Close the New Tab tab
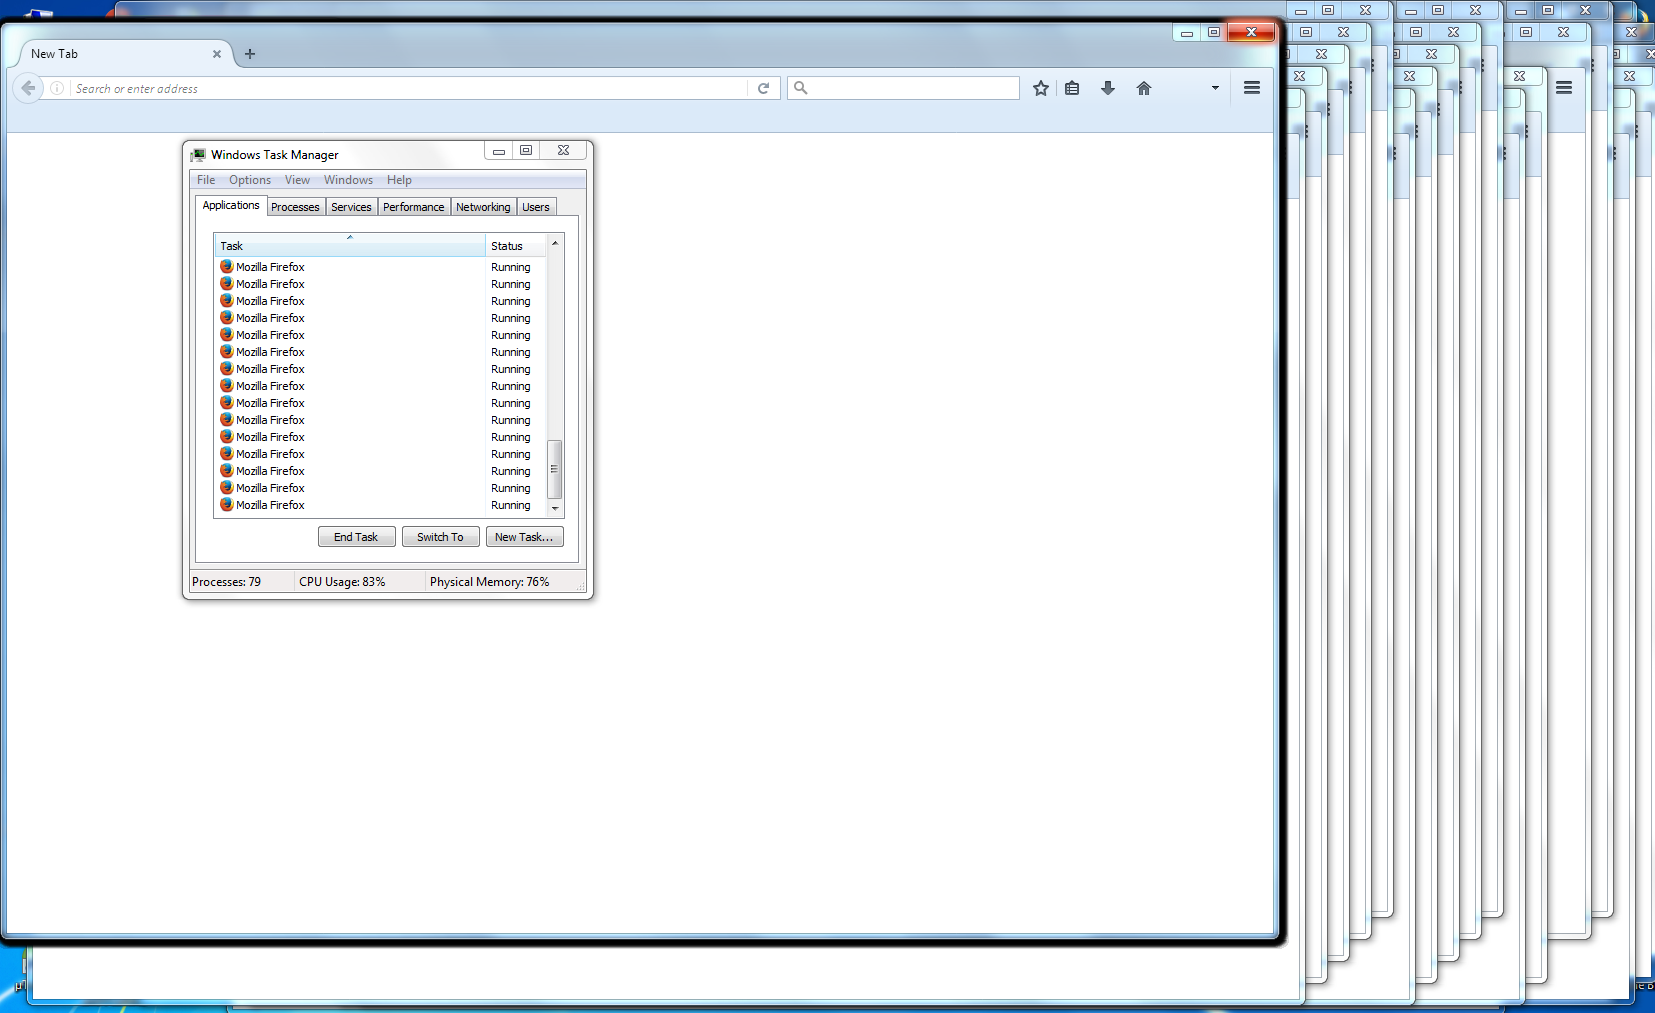This screenshot has width=1655, height=1013. [x=217, y=54]
